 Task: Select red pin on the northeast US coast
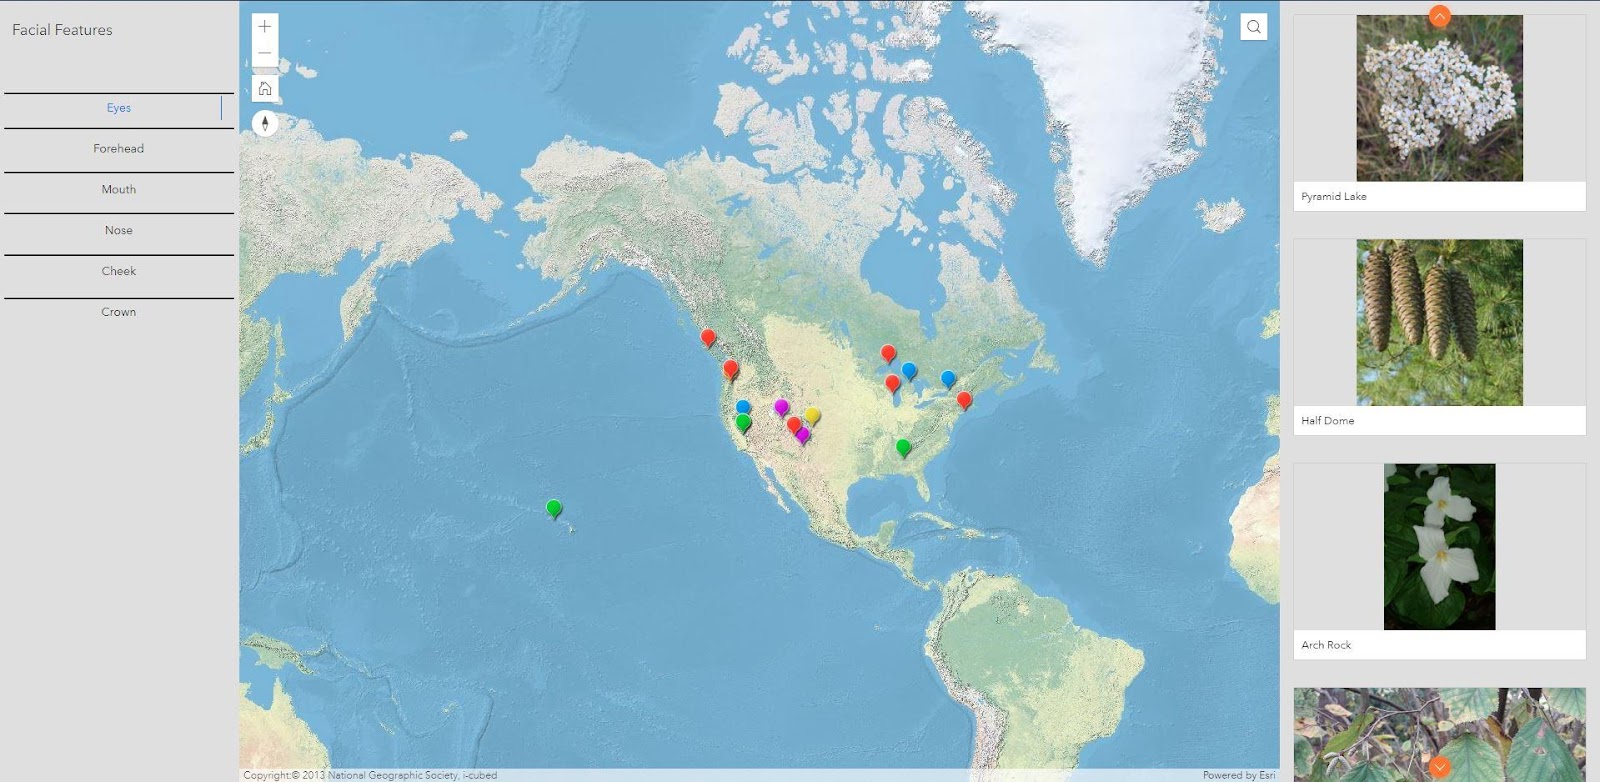[x=964, y=400]
